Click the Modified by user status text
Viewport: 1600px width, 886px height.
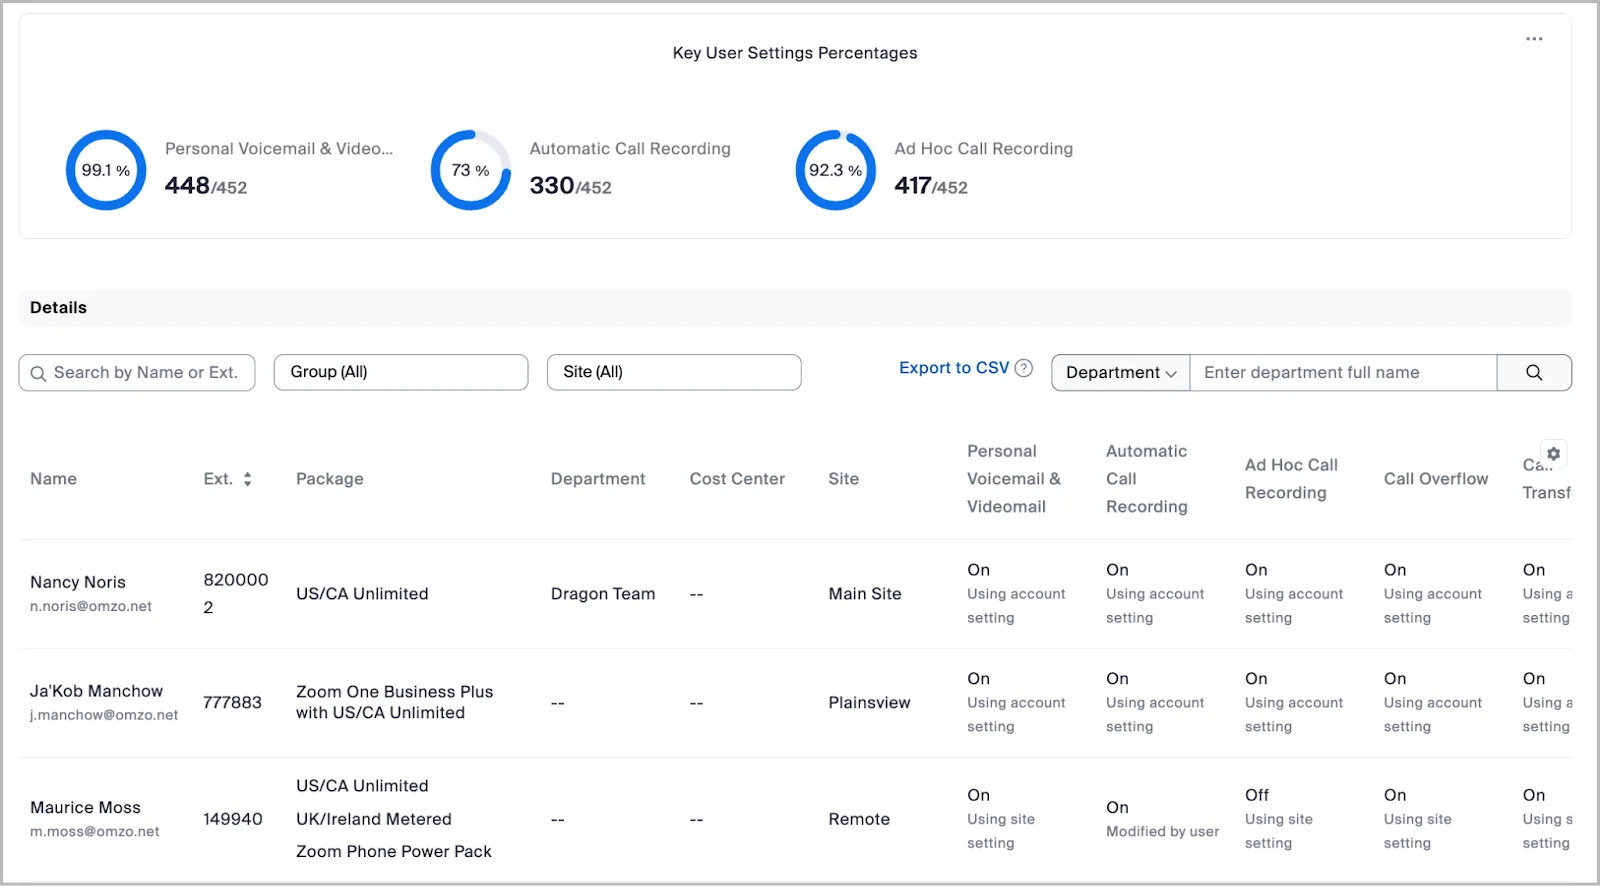click(x=1163, y=831)
